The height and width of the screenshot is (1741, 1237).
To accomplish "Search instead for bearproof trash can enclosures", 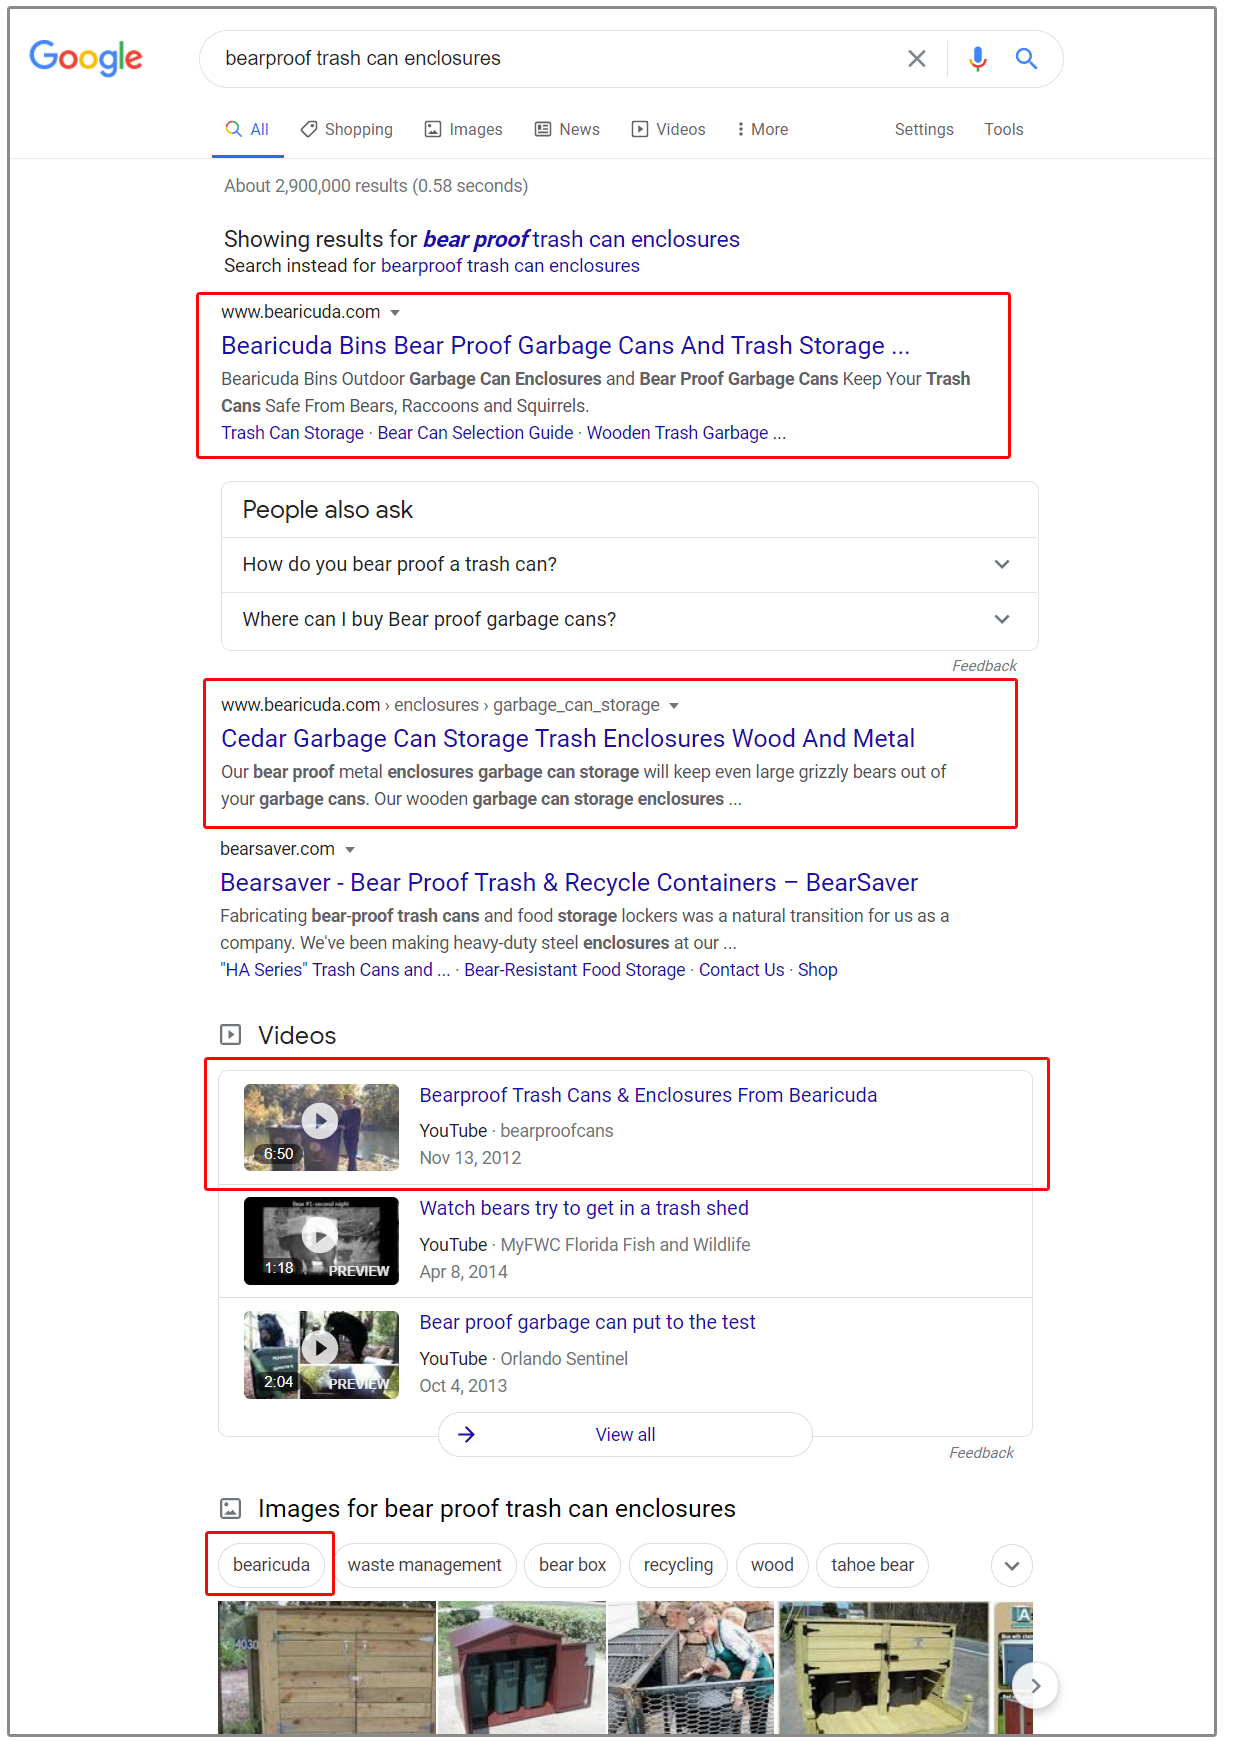I will pyautogui.click(x=510, y=265).
